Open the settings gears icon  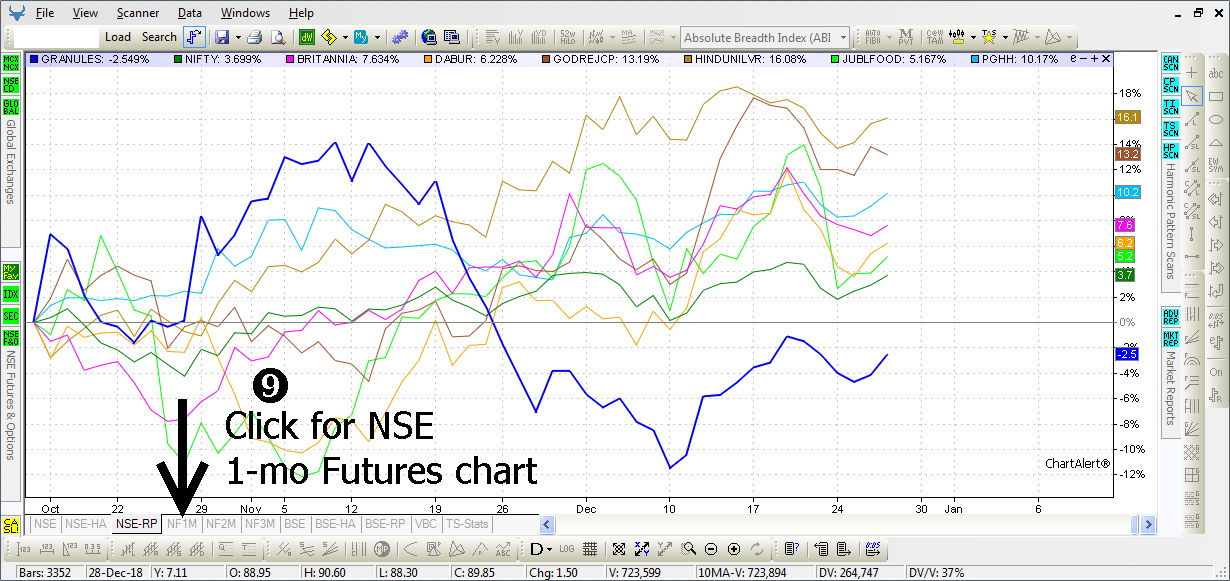(400, 37)
